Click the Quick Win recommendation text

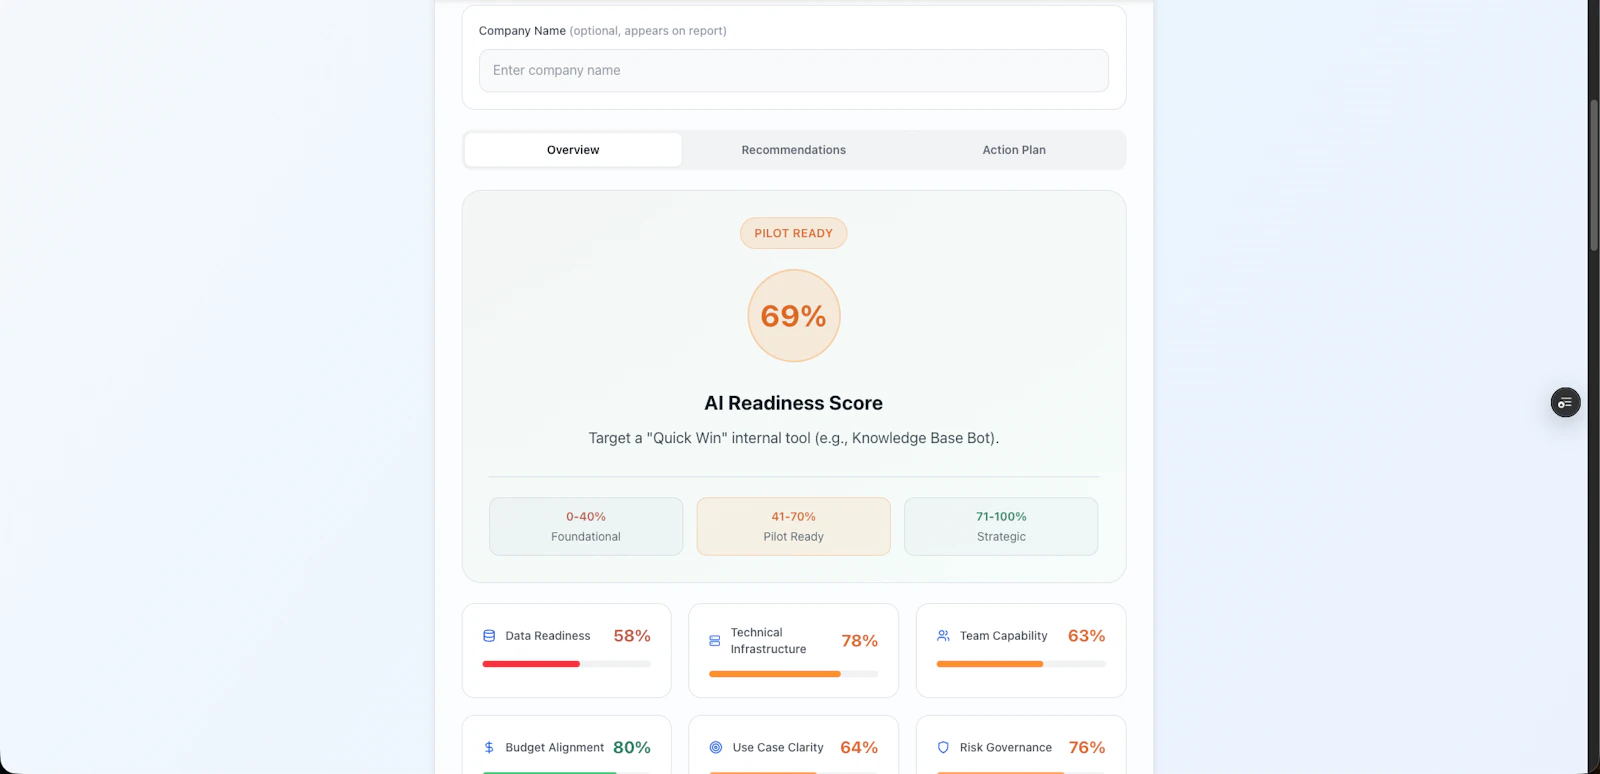click(794, 438)
